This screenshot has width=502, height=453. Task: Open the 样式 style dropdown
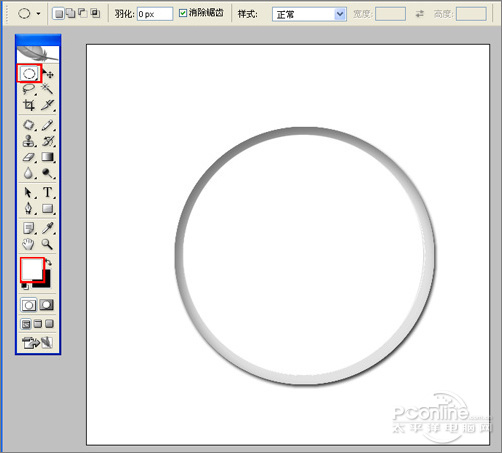point(309,14)
